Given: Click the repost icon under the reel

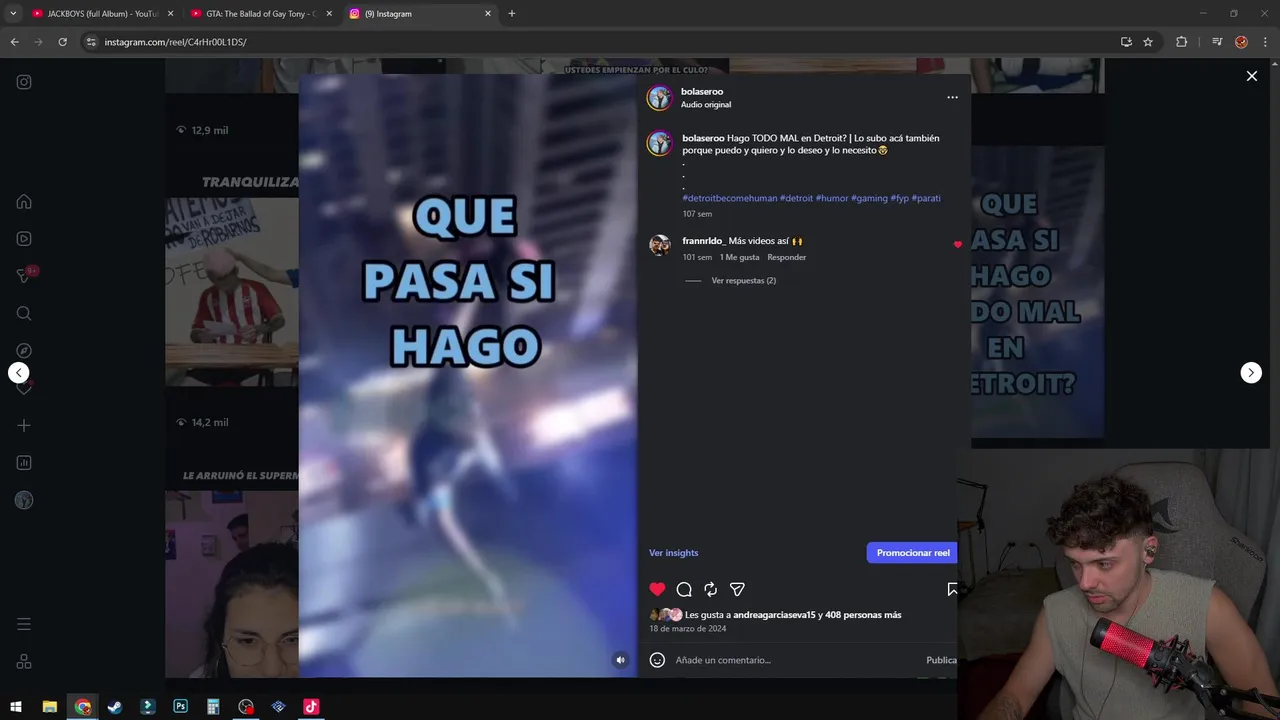Looking at the screenshot, I should click(x=710, y=589).
